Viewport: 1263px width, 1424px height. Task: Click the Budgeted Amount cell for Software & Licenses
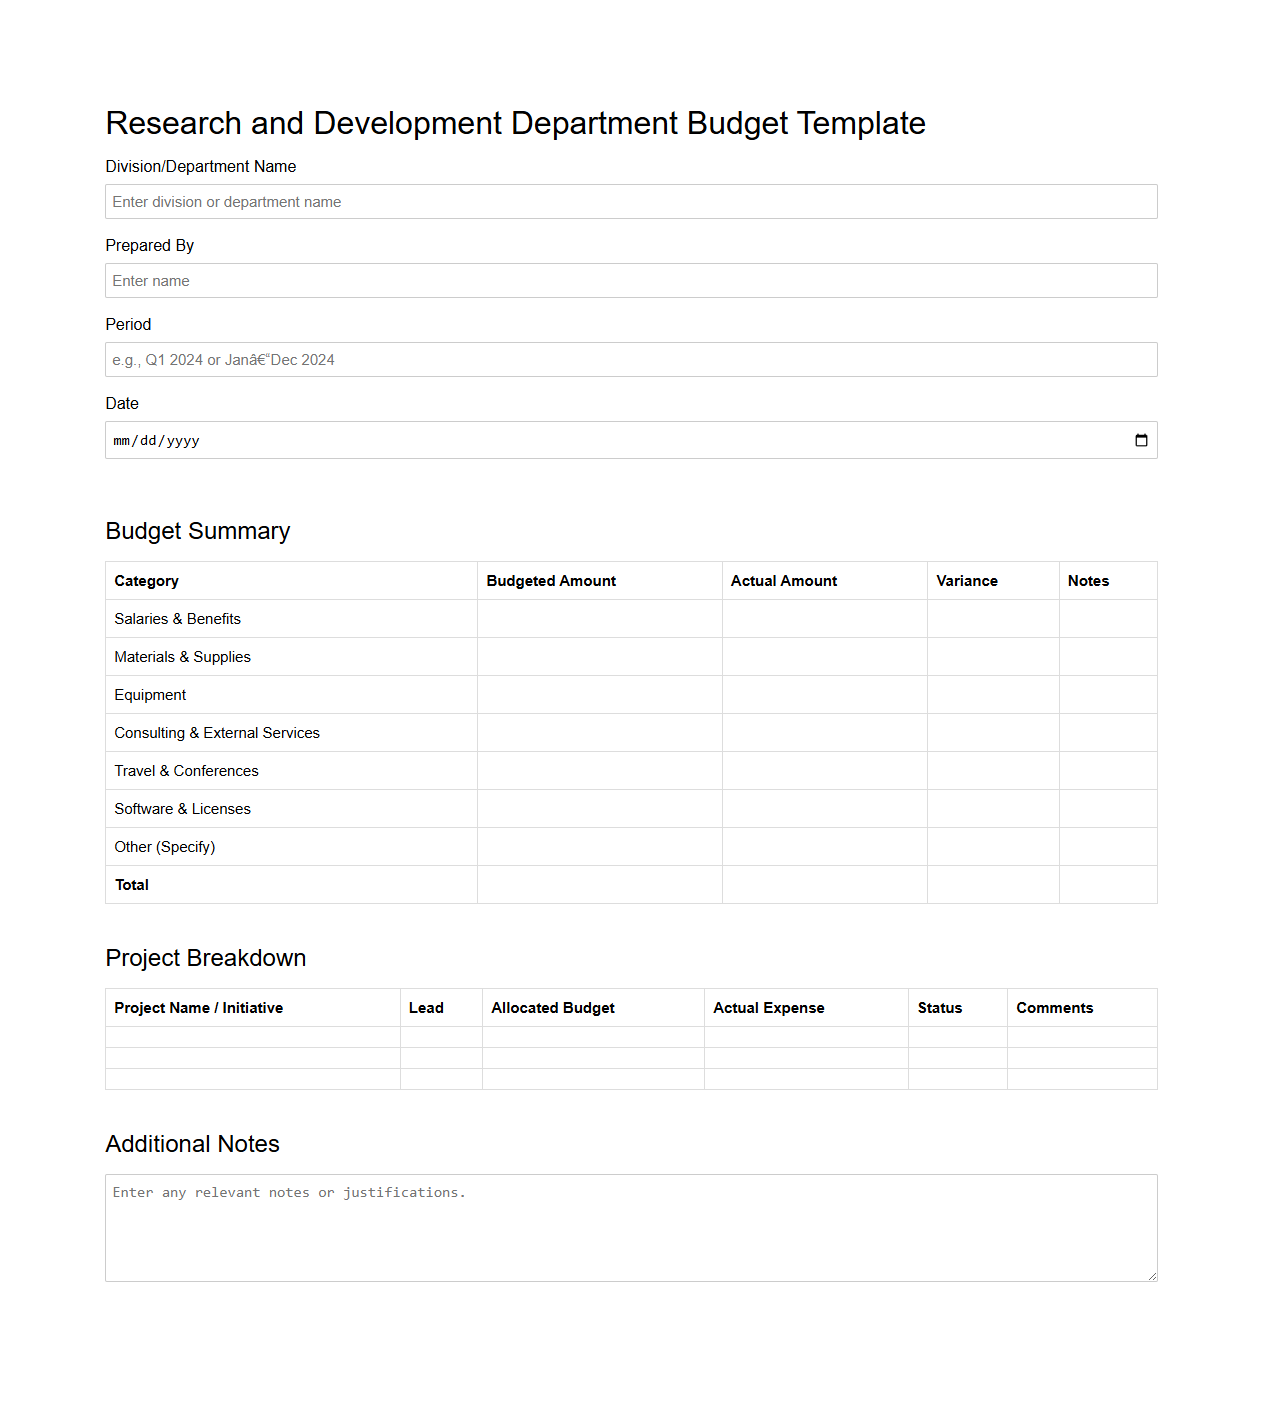tap(598, 808)
